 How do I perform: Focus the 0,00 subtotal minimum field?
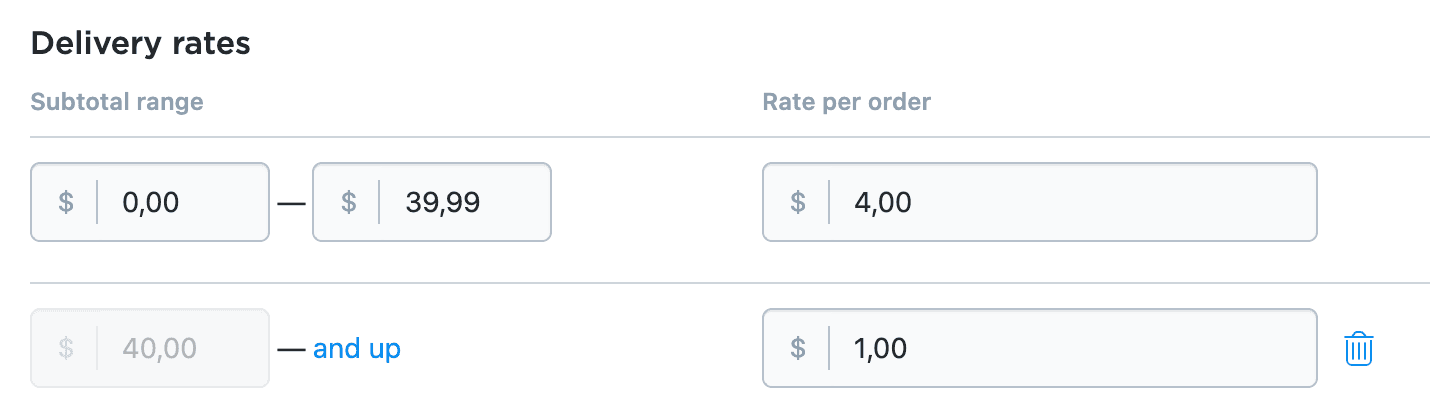click(x=180, y=203)
